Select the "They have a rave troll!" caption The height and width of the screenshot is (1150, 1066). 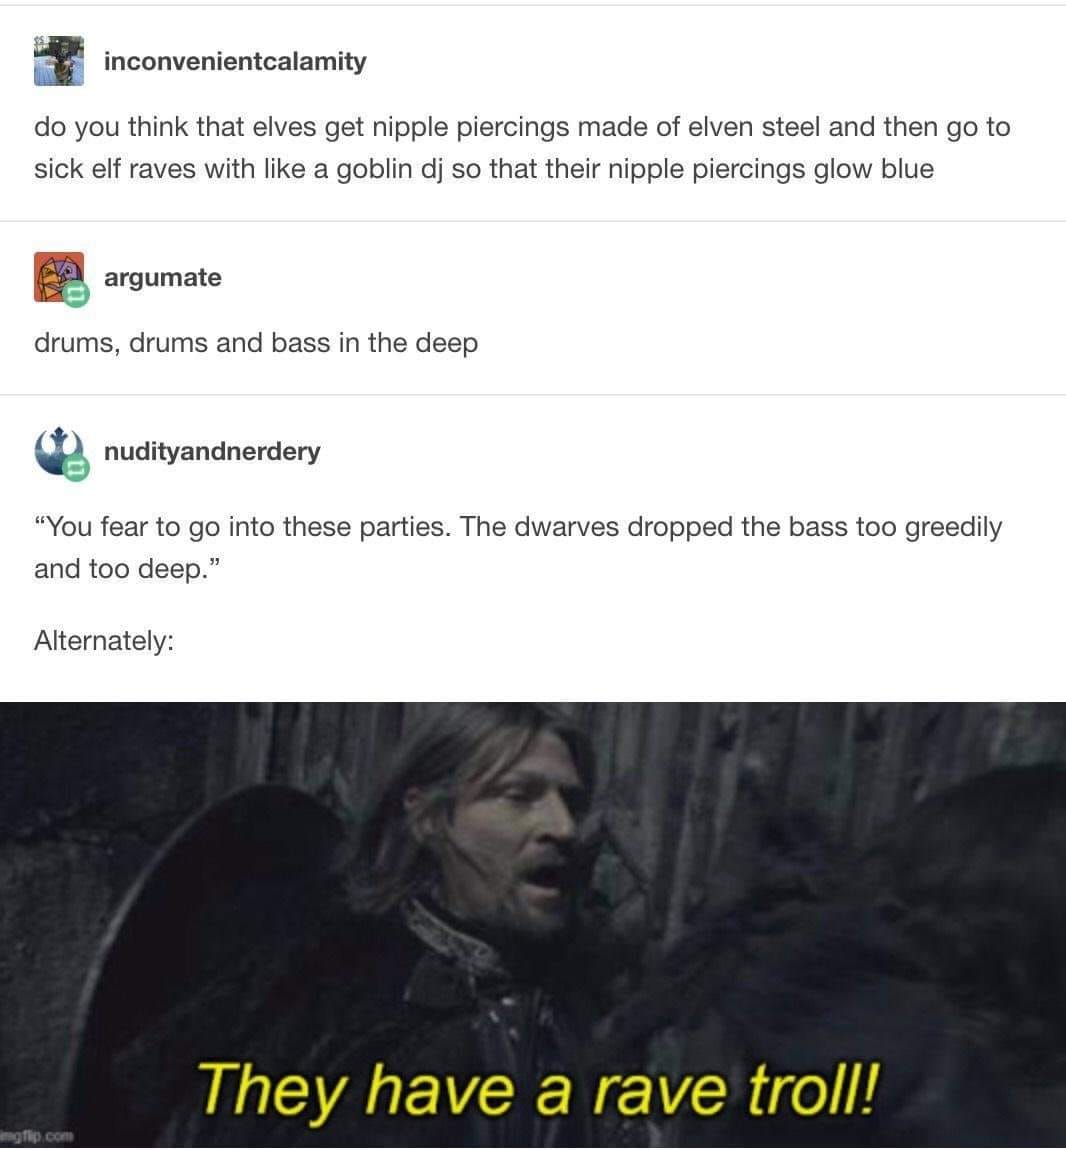[x=537, y=1091]
